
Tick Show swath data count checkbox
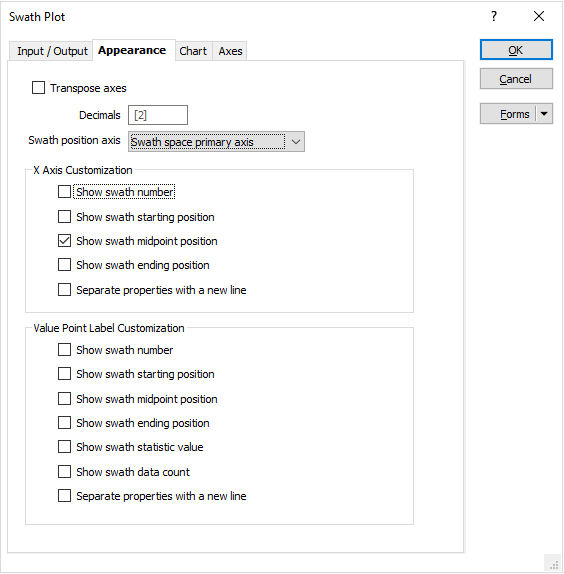pos(64,472)
